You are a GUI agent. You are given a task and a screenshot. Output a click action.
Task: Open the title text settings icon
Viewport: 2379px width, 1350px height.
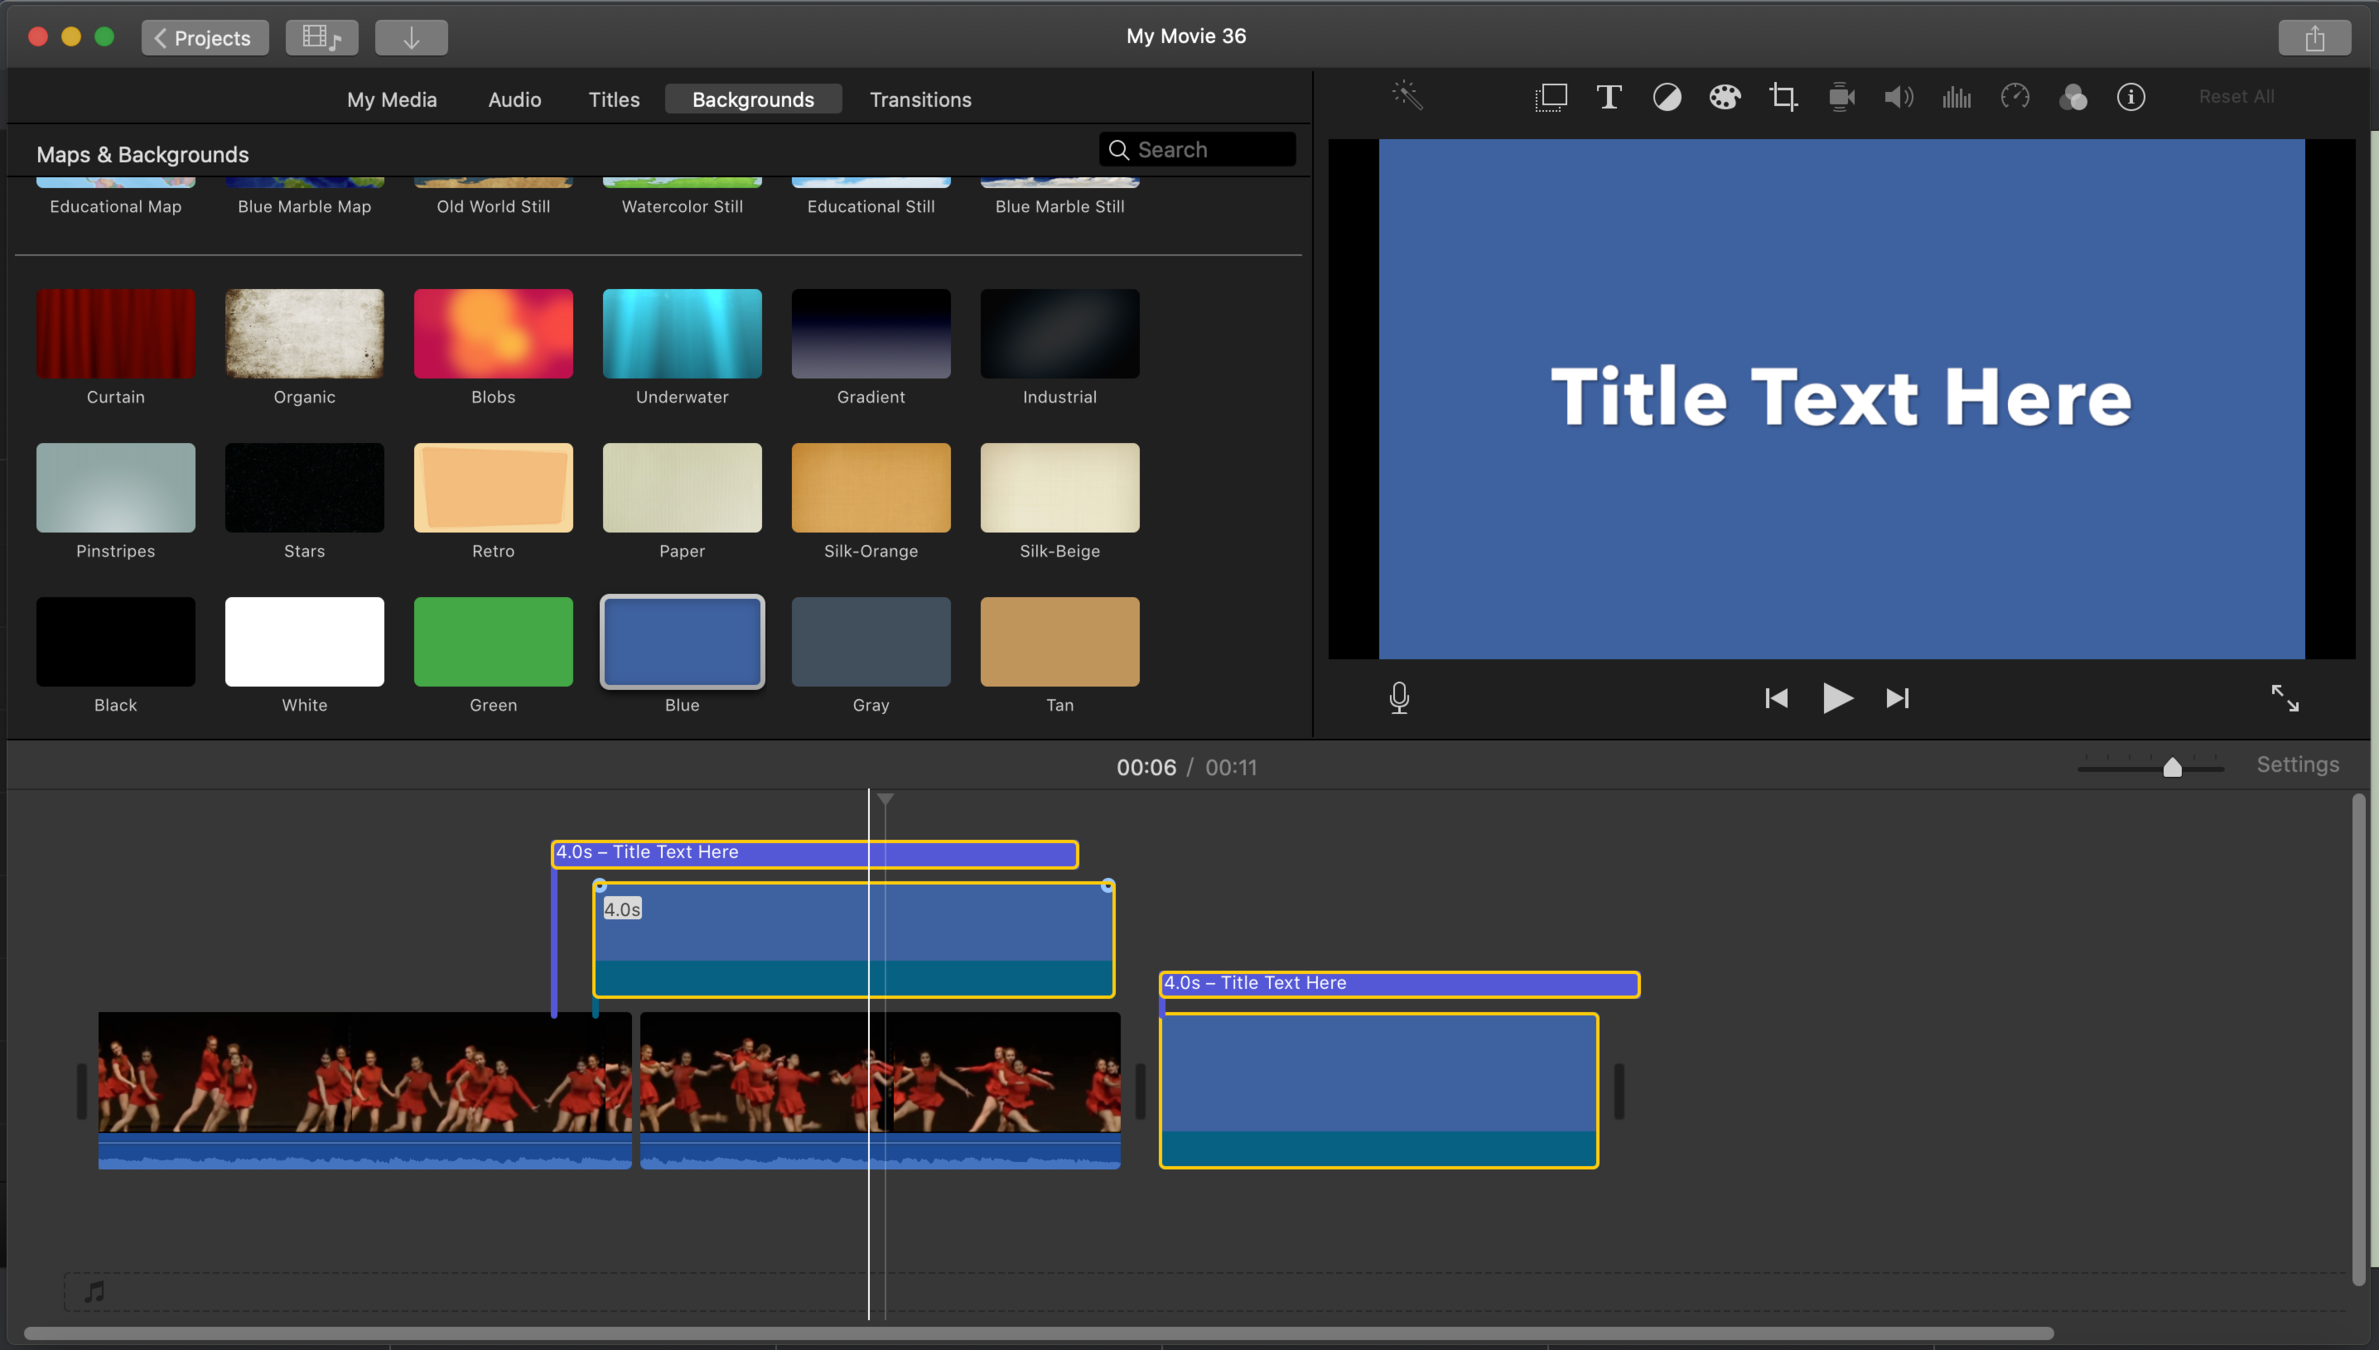tap(1608, 97)
